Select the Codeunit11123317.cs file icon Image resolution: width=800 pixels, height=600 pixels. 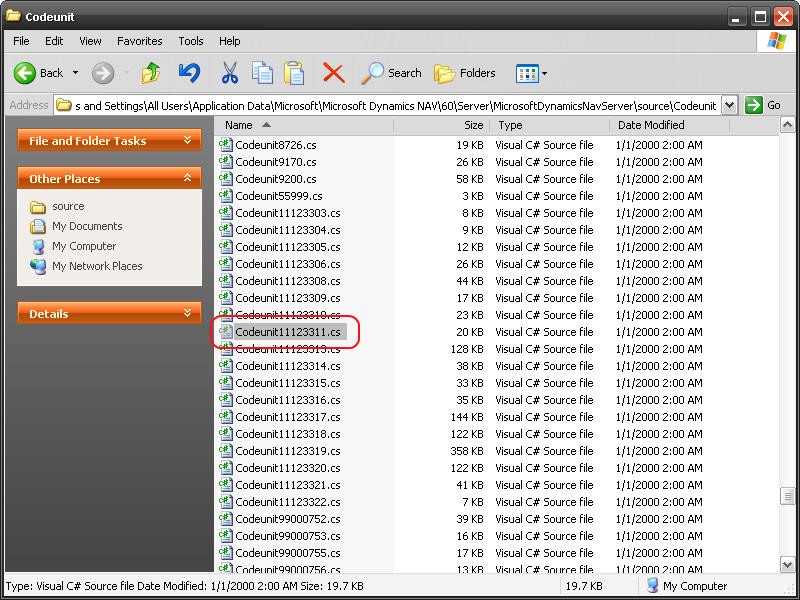tap(226, 417)
